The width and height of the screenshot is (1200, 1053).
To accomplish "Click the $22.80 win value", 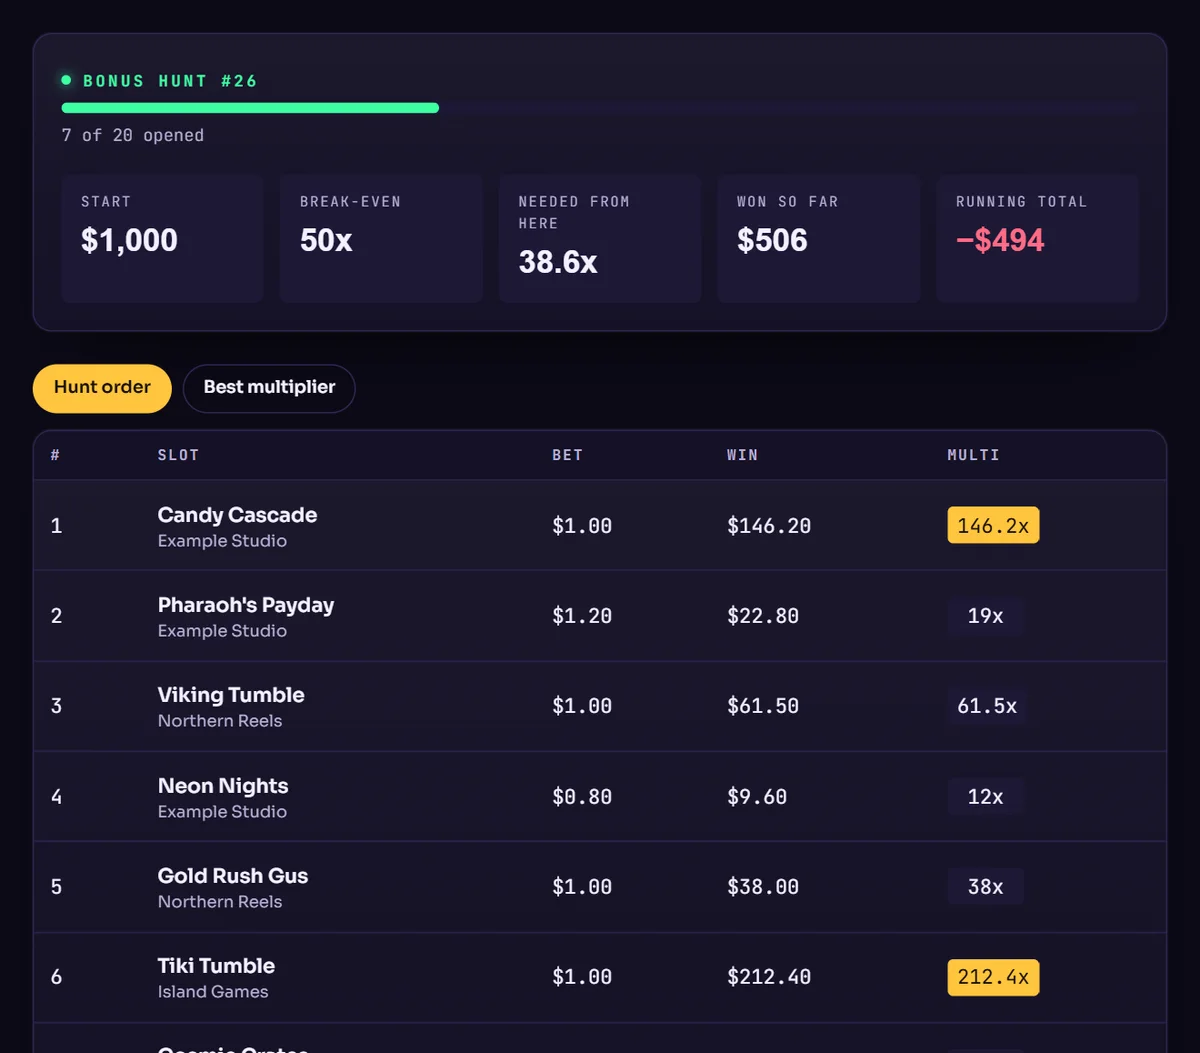I will [x=763, y=616].
